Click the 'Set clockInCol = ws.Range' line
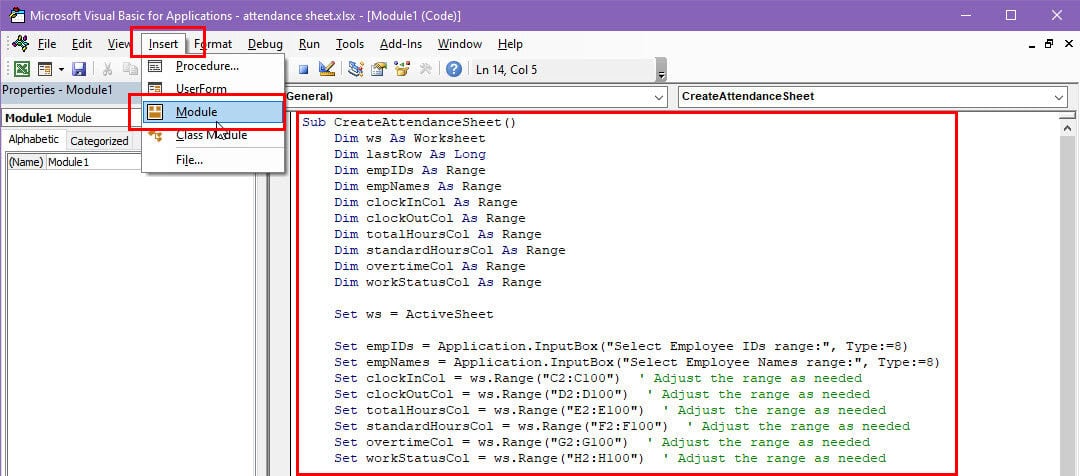 (598, 378)
